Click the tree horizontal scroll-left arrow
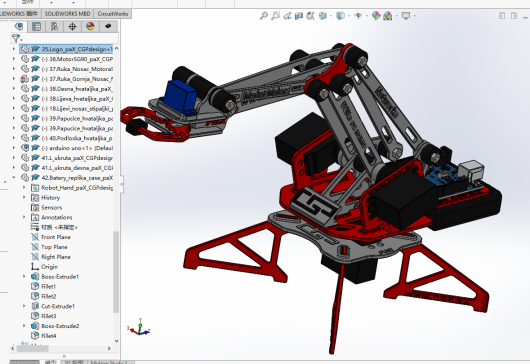The height and width of the screenshot is (364, 530). tap(13, 348)
